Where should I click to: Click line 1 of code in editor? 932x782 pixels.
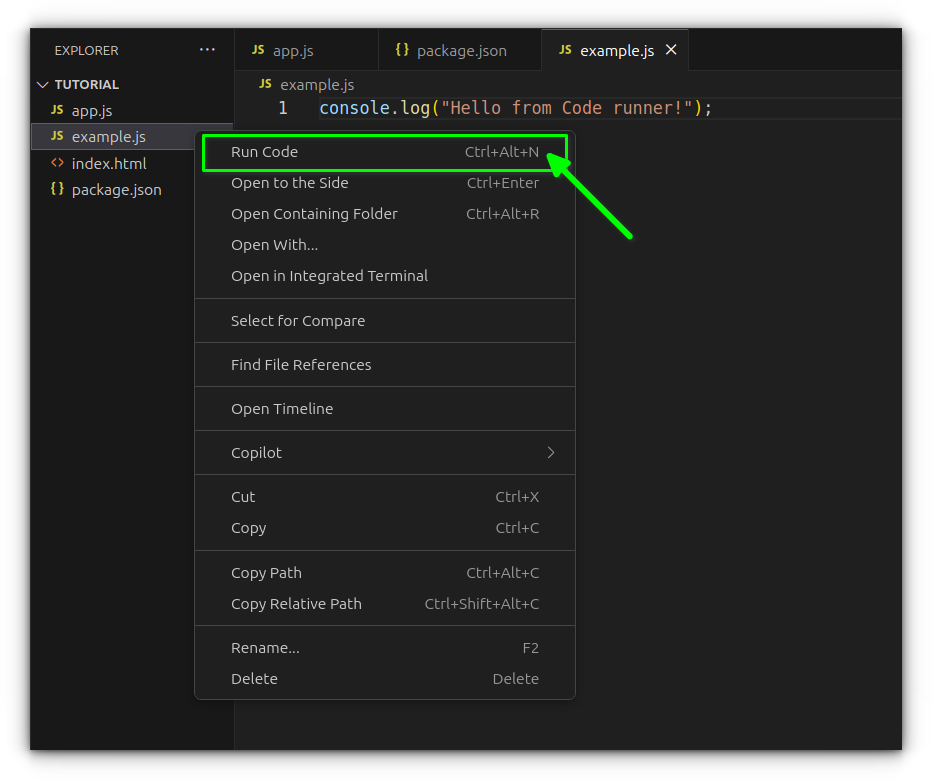(x=515, y=108)
